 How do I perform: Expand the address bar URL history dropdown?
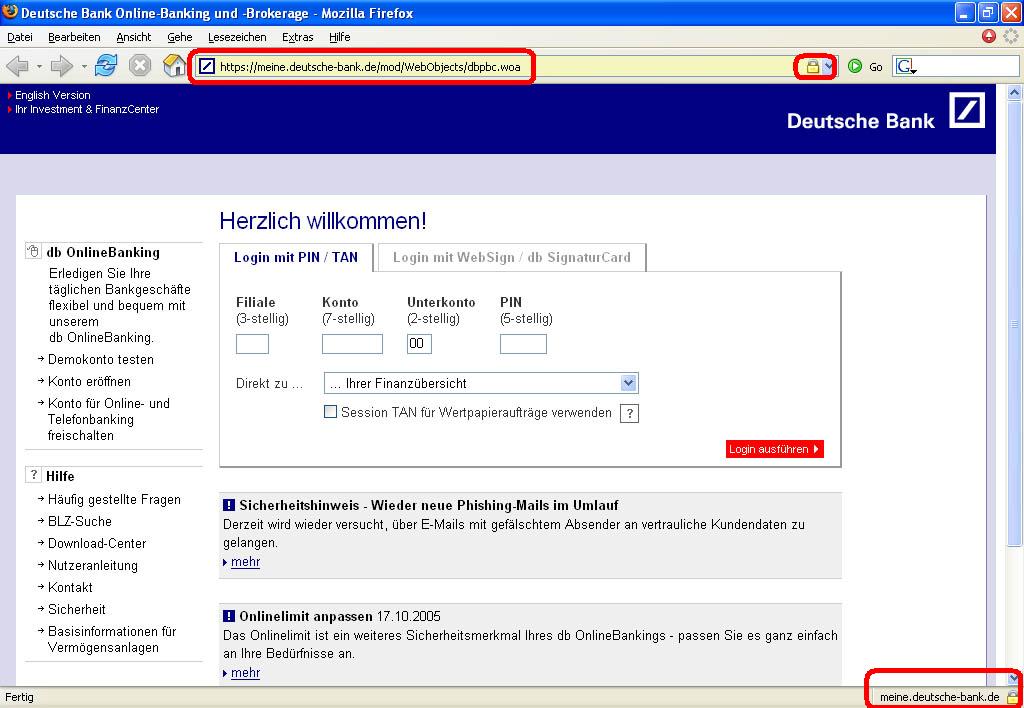[828, 67]
